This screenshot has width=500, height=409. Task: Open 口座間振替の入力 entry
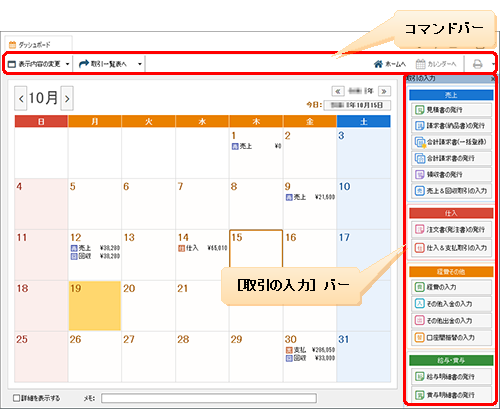pos(451,338)
